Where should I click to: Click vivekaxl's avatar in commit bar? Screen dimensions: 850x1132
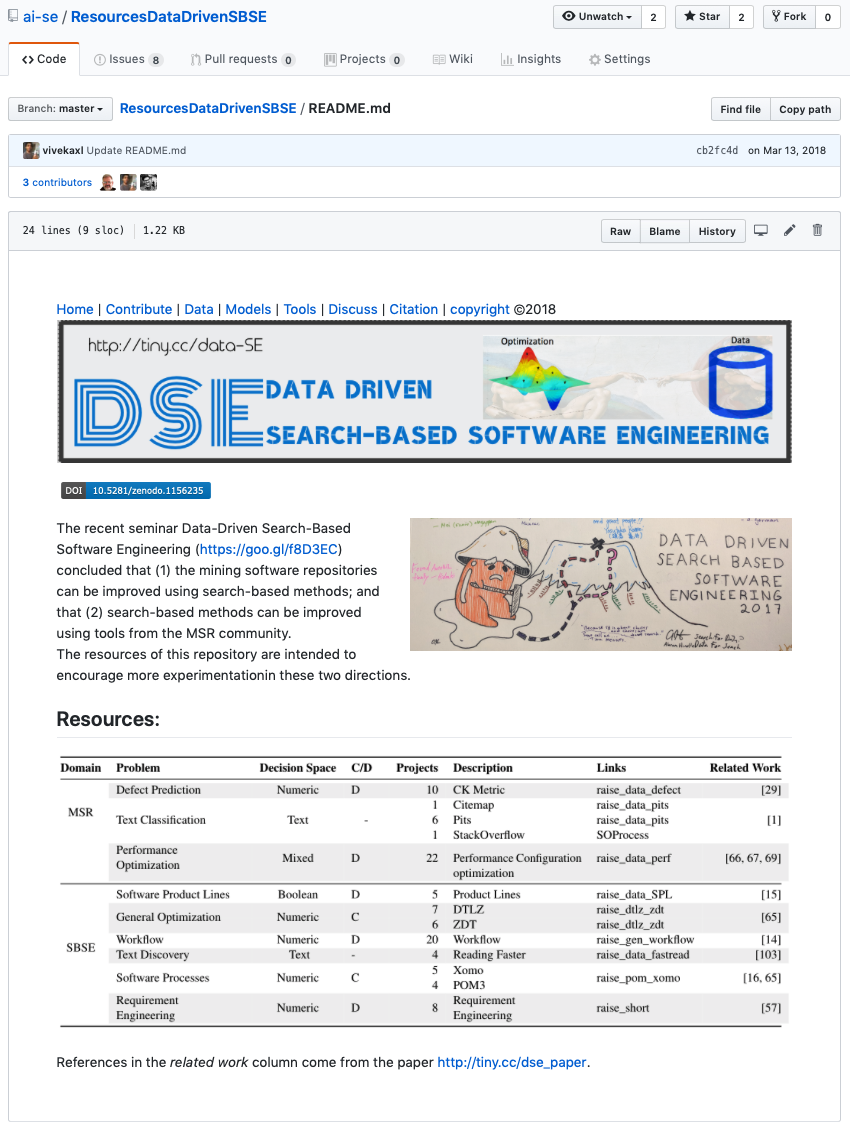31,150
